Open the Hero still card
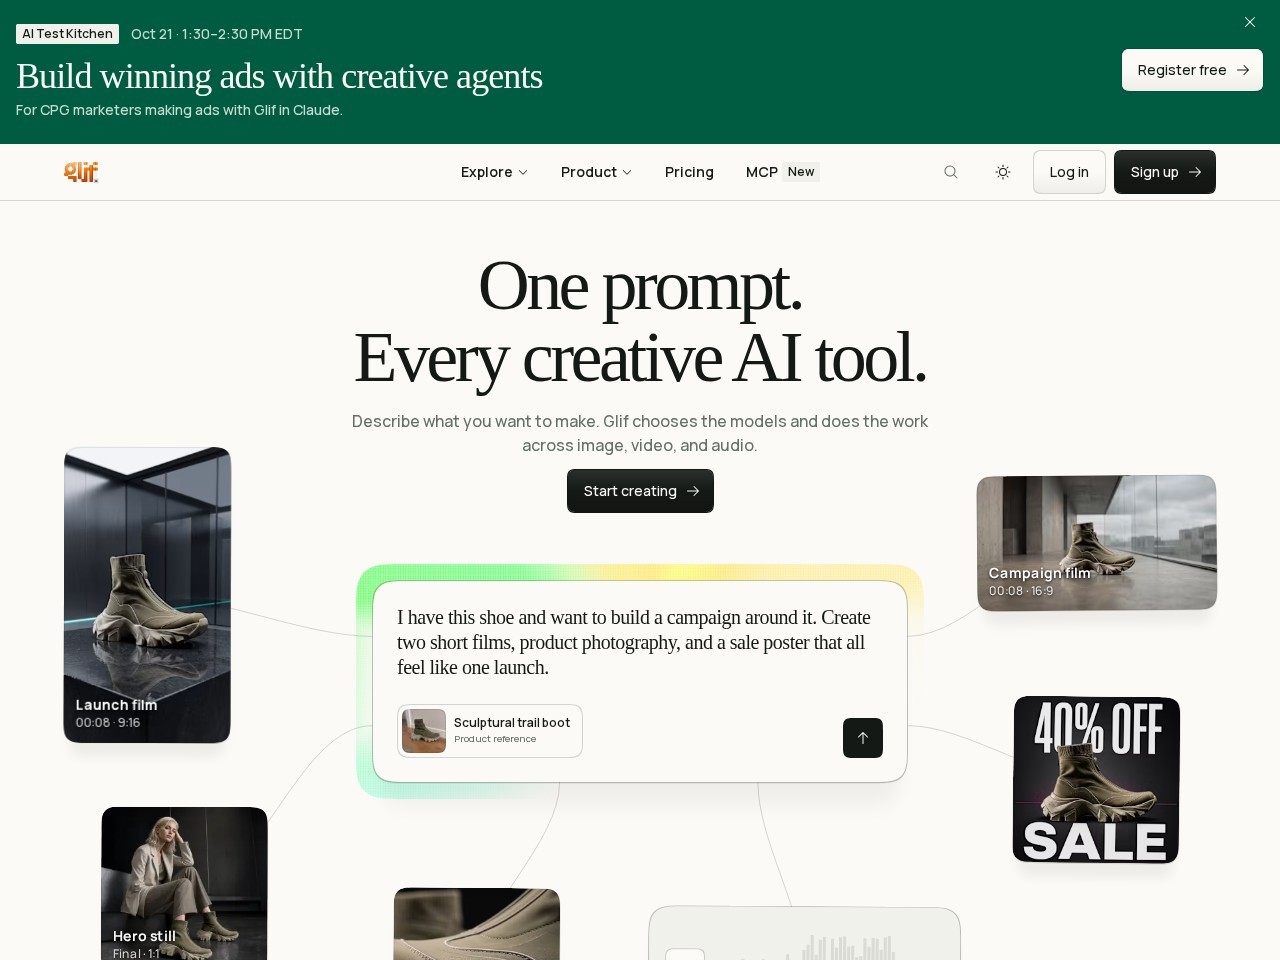Viewport: 1280px width, 960px height. [x=184, y=883]
